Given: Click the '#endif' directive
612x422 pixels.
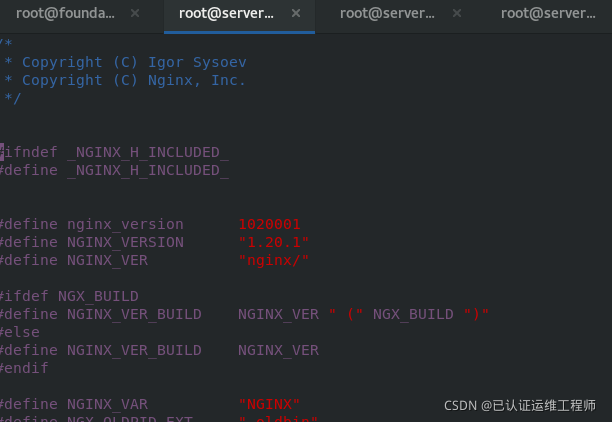Looking at the screenshot, I should pos(24,368).
